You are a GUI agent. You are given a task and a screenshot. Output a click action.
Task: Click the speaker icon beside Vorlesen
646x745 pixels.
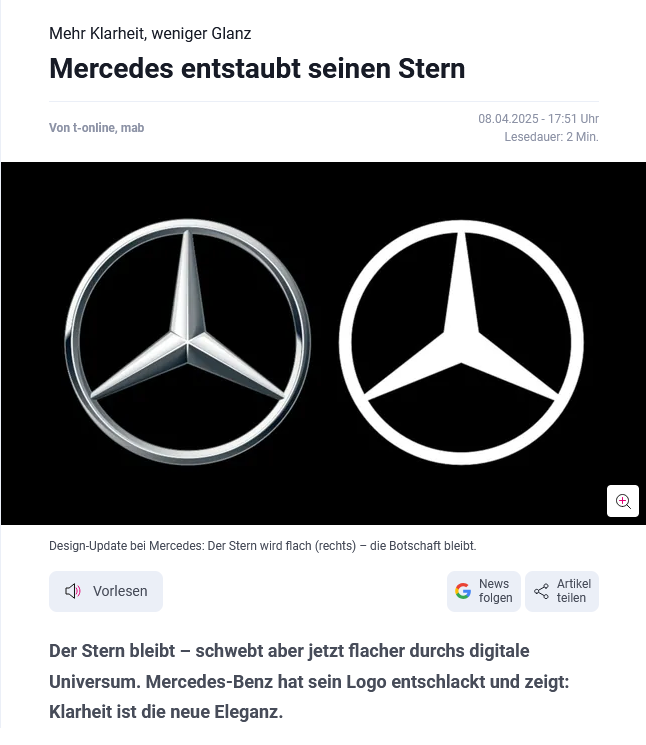[x=73, y=591]
